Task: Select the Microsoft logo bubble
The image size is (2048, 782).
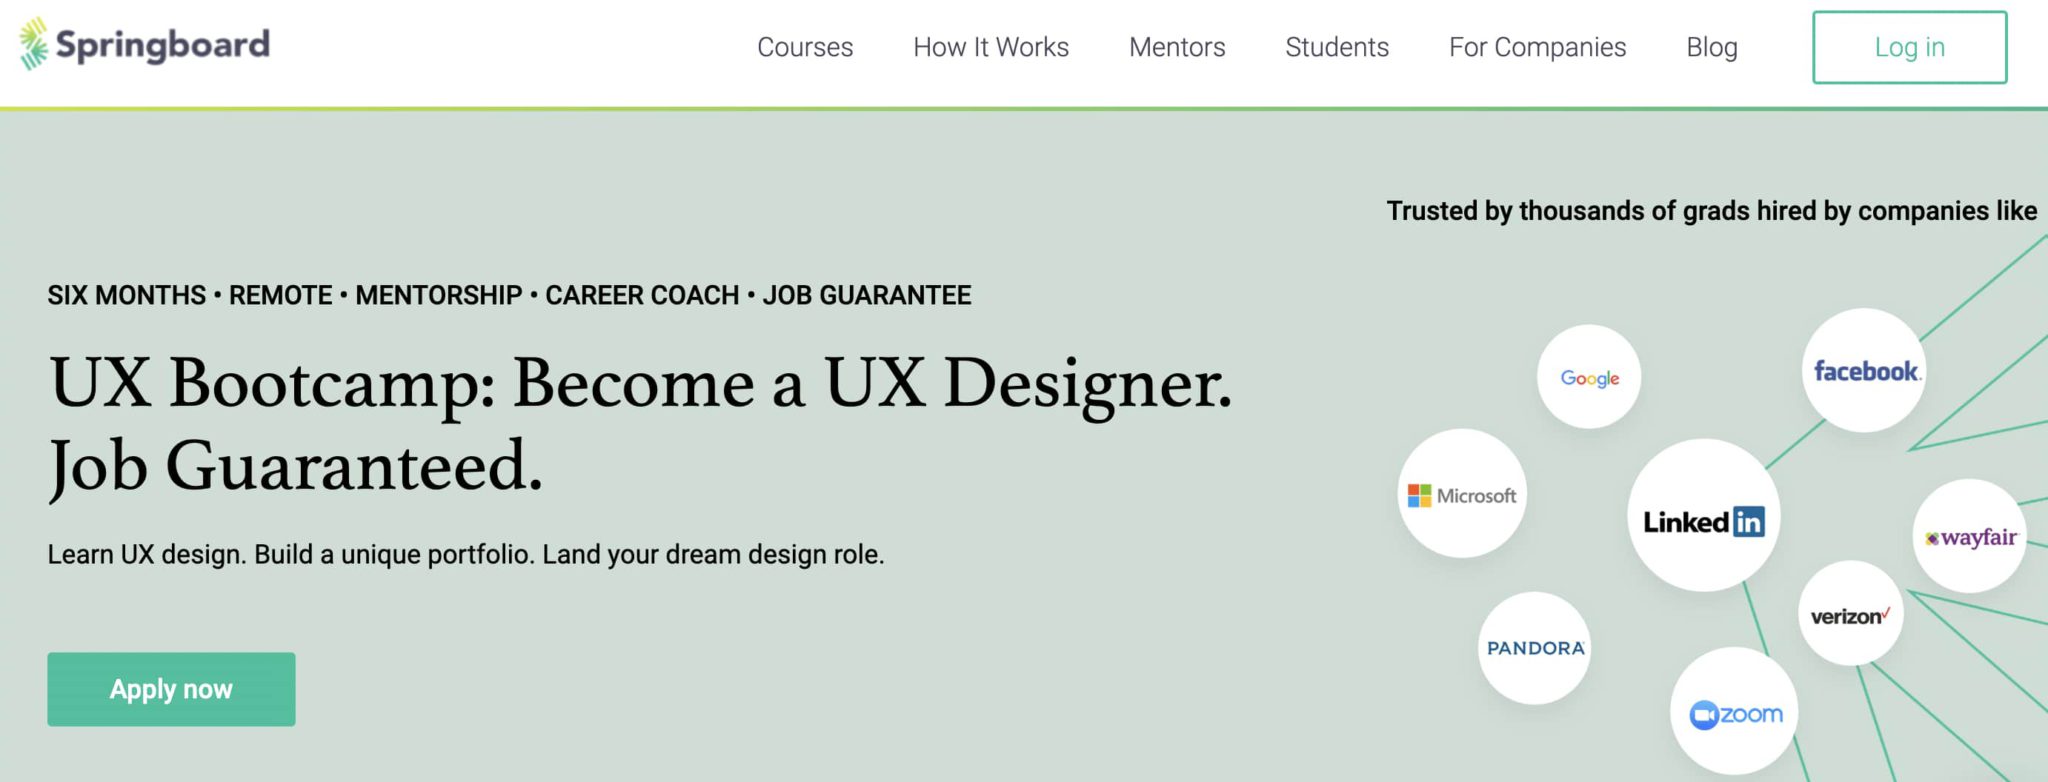Action: tap(1462, 494)
